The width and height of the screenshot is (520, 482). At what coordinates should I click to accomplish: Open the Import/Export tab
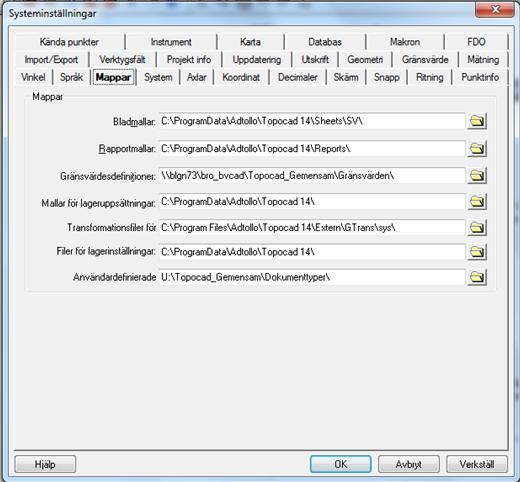(x=51, y=60)
